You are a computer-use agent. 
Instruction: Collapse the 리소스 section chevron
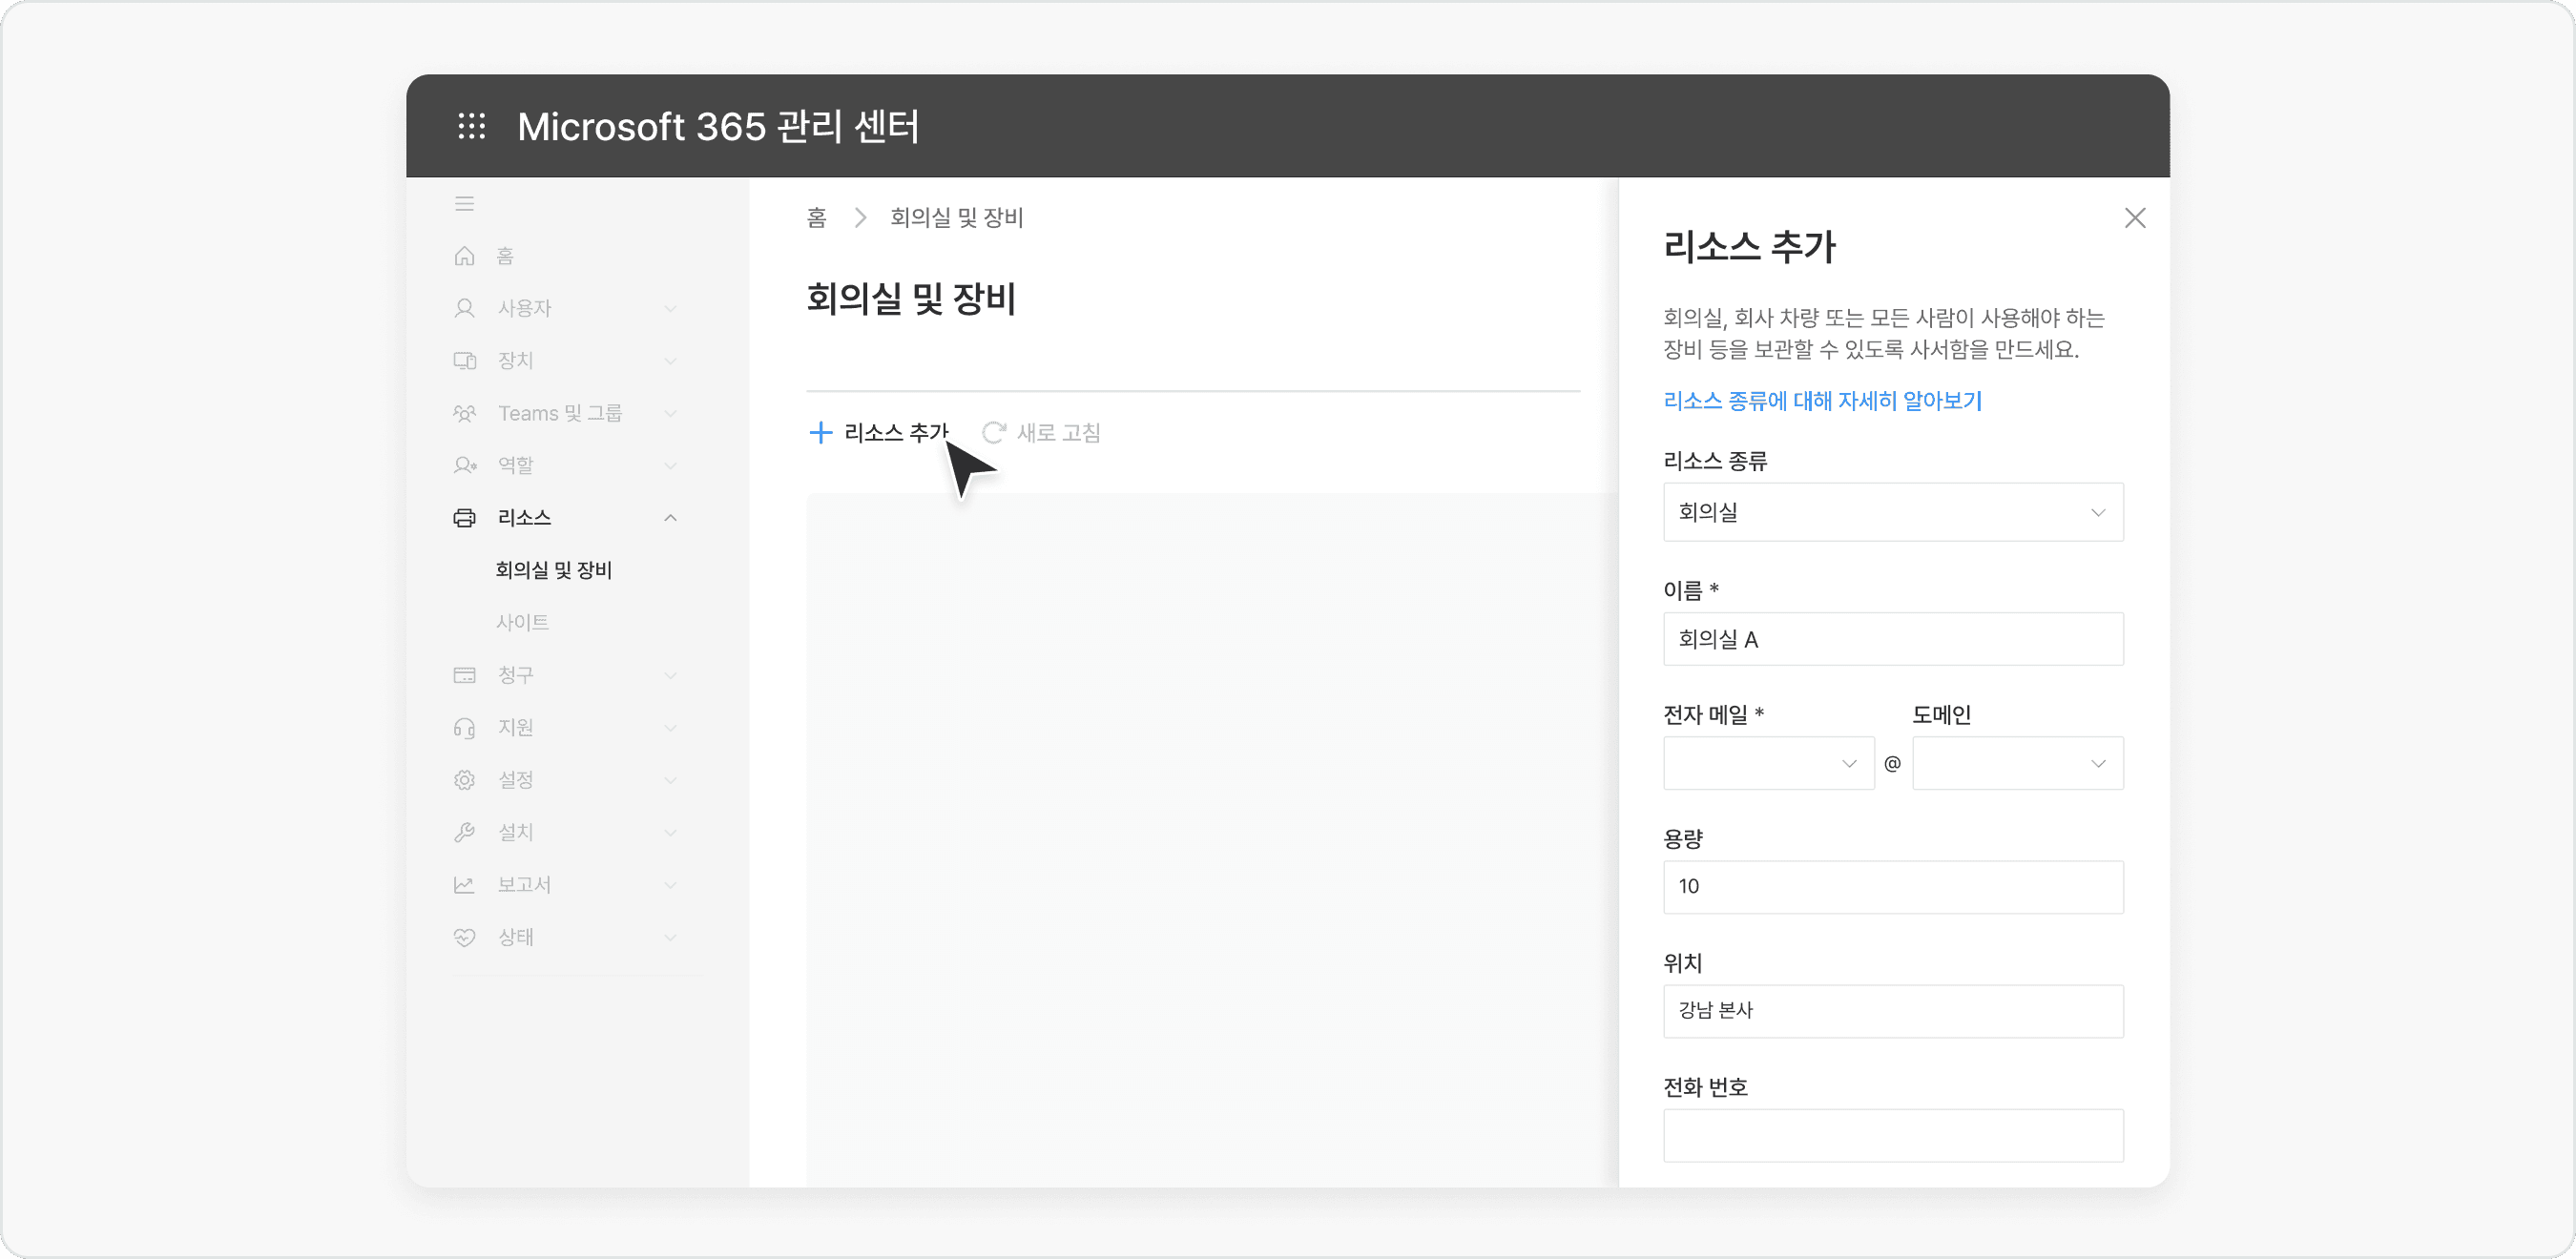click(x=671, y=517)
